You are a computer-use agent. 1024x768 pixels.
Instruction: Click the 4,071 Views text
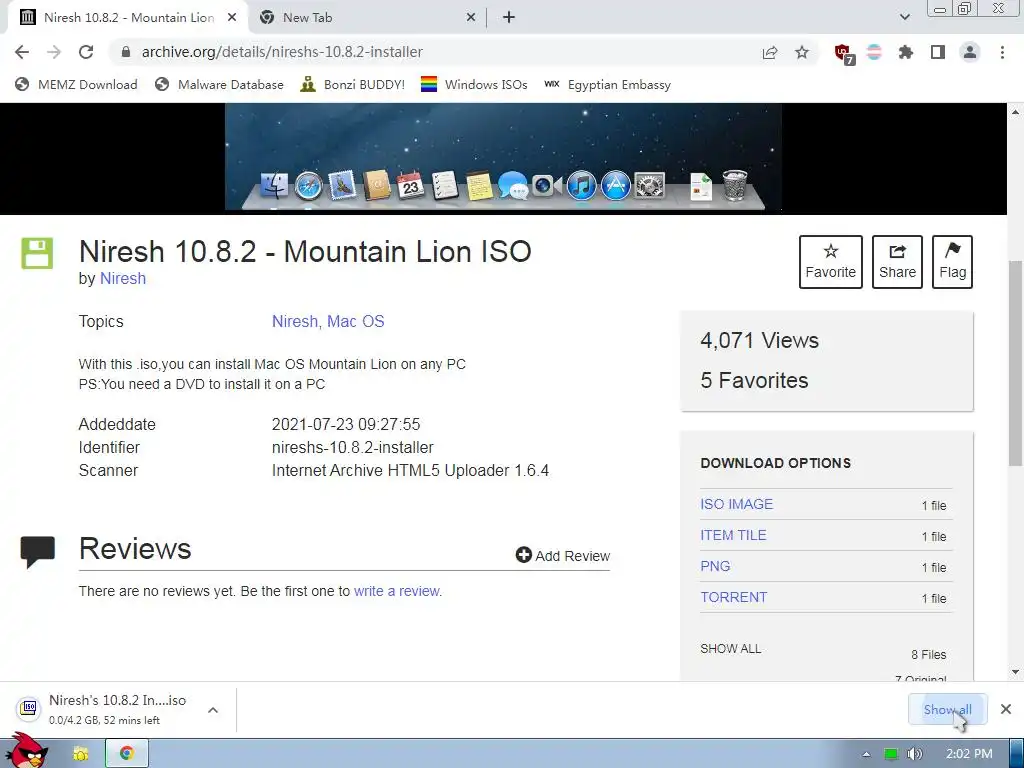tap(760, 340)
